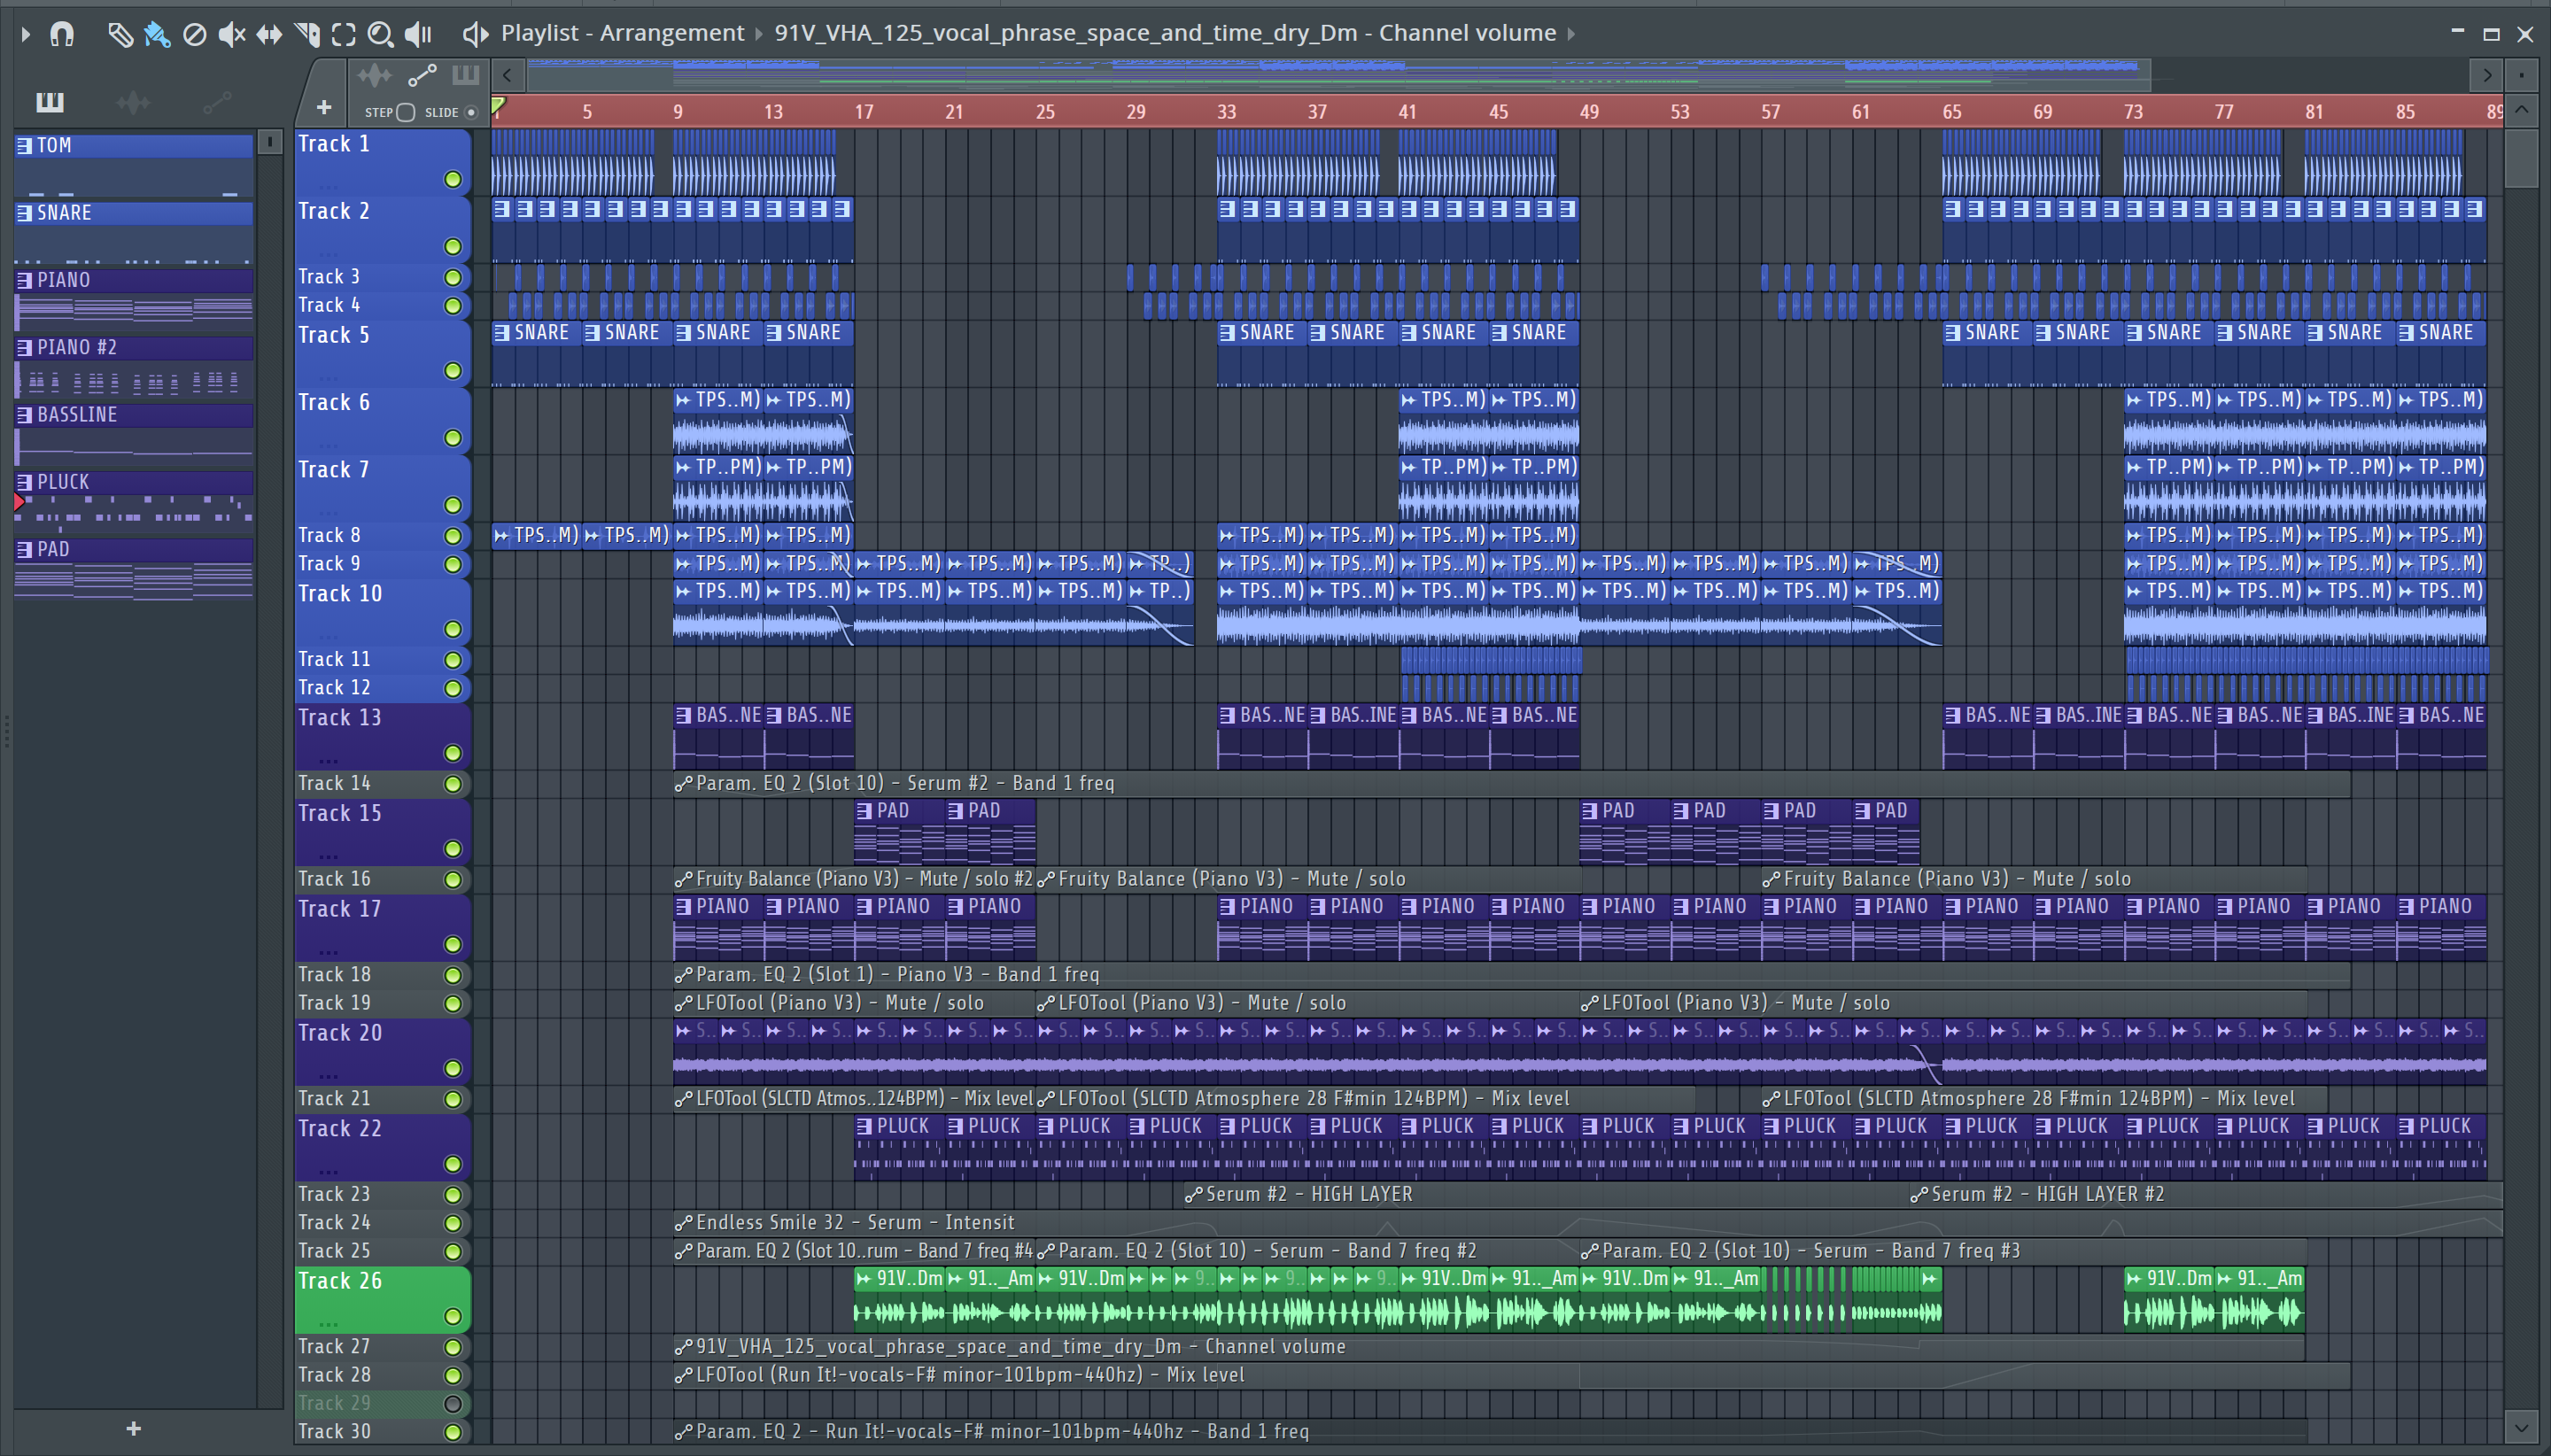Screen dimensions: 2551x1456
Task: Mute Track 5 with its green light
Action: 453,371
